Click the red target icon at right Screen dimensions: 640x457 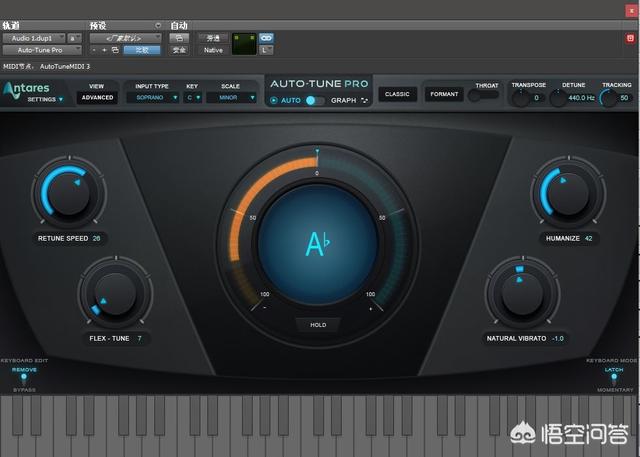[x=630, y=38]
